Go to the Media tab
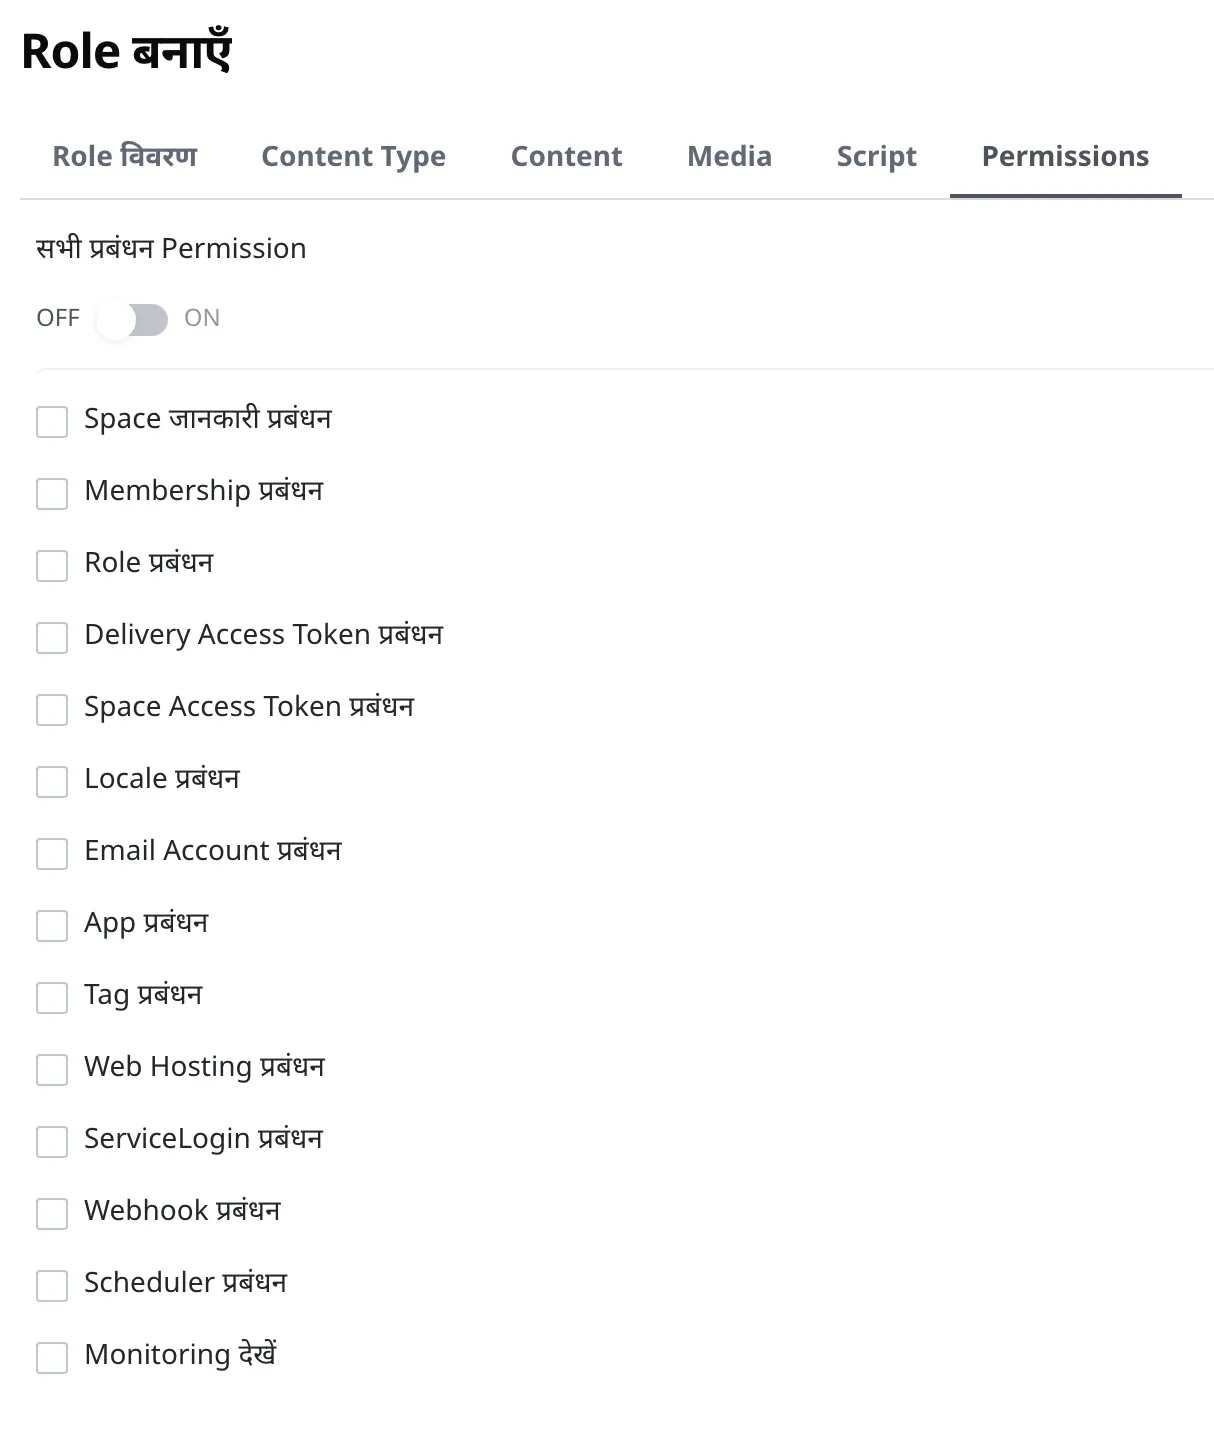The image size is (1214, 1442). click(x=729, y=157)
